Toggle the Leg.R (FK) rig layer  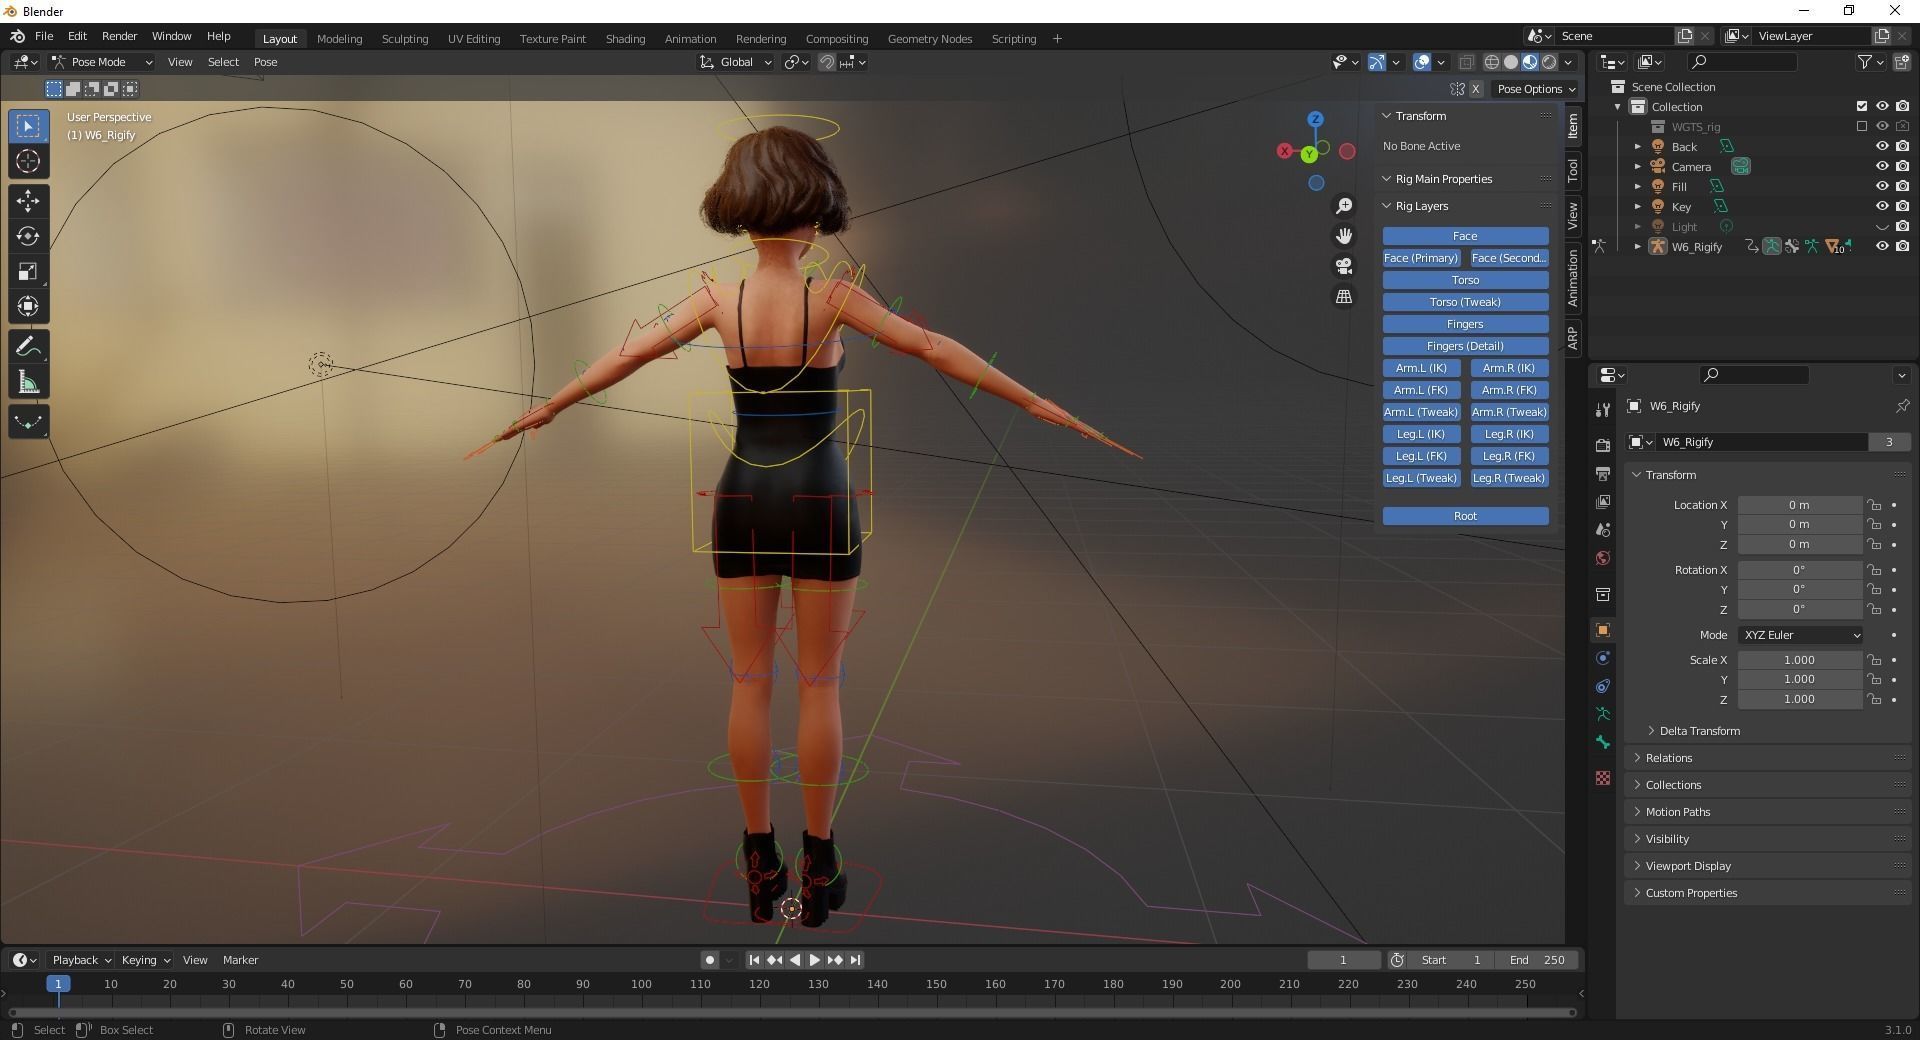1509,456
